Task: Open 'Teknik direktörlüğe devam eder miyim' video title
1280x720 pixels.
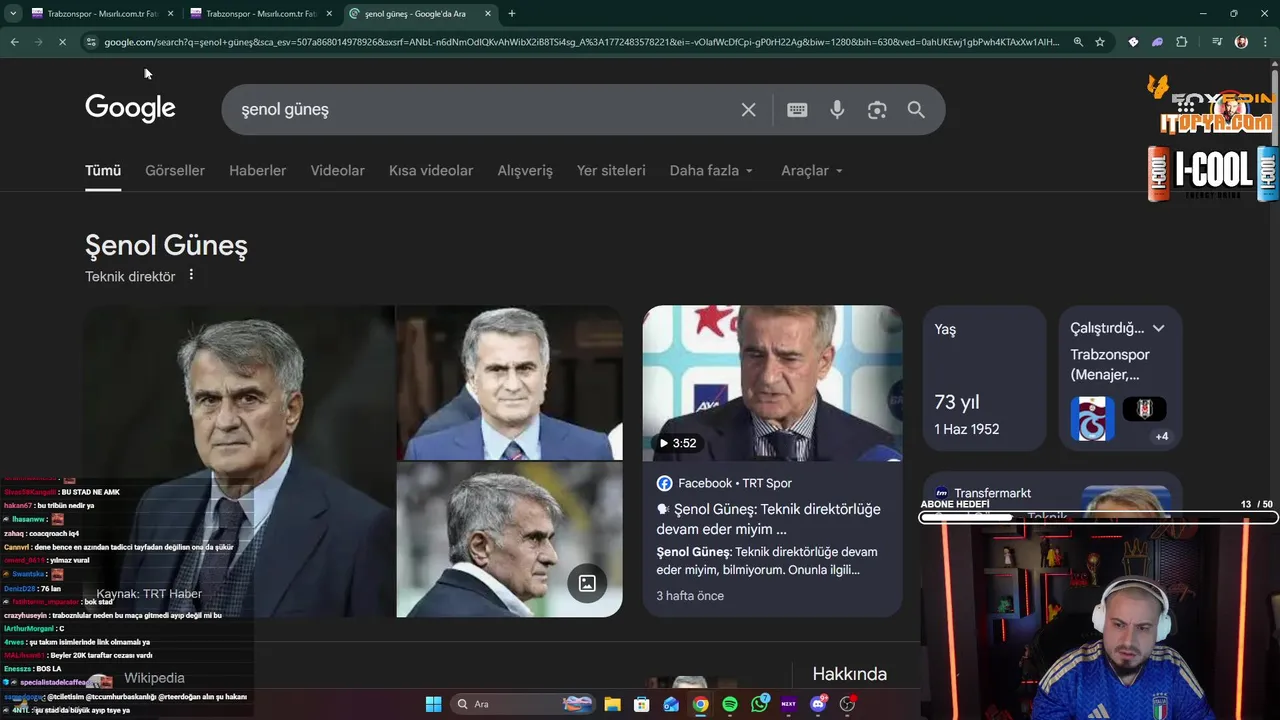Action: tap(768, 520)
